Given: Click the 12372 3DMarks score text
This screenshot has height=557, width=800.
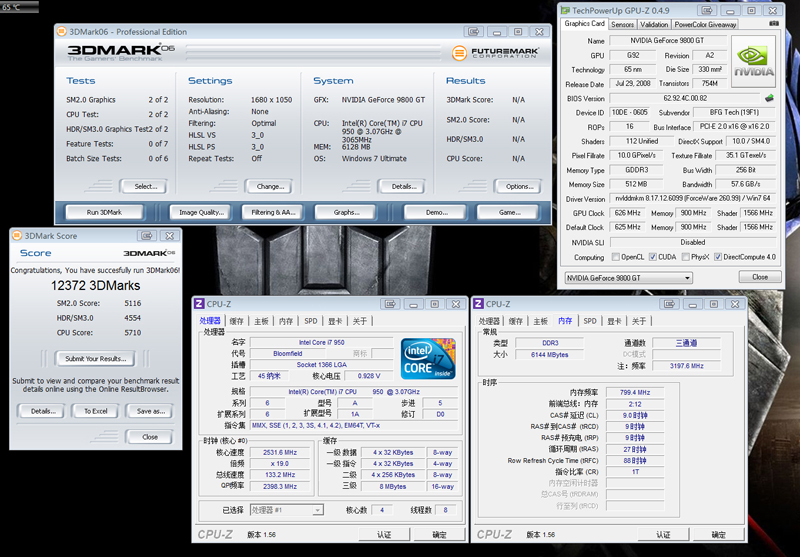Looking at the screenshot, I should pyautogui.click(x=95, y=285).
